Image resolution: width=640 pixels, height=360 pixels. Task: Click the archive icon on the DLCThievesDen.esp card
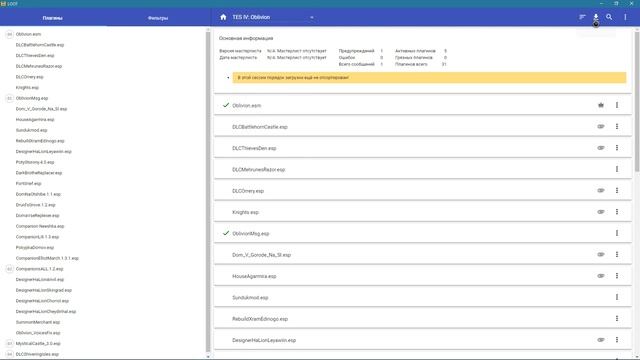tap(601, 148)
